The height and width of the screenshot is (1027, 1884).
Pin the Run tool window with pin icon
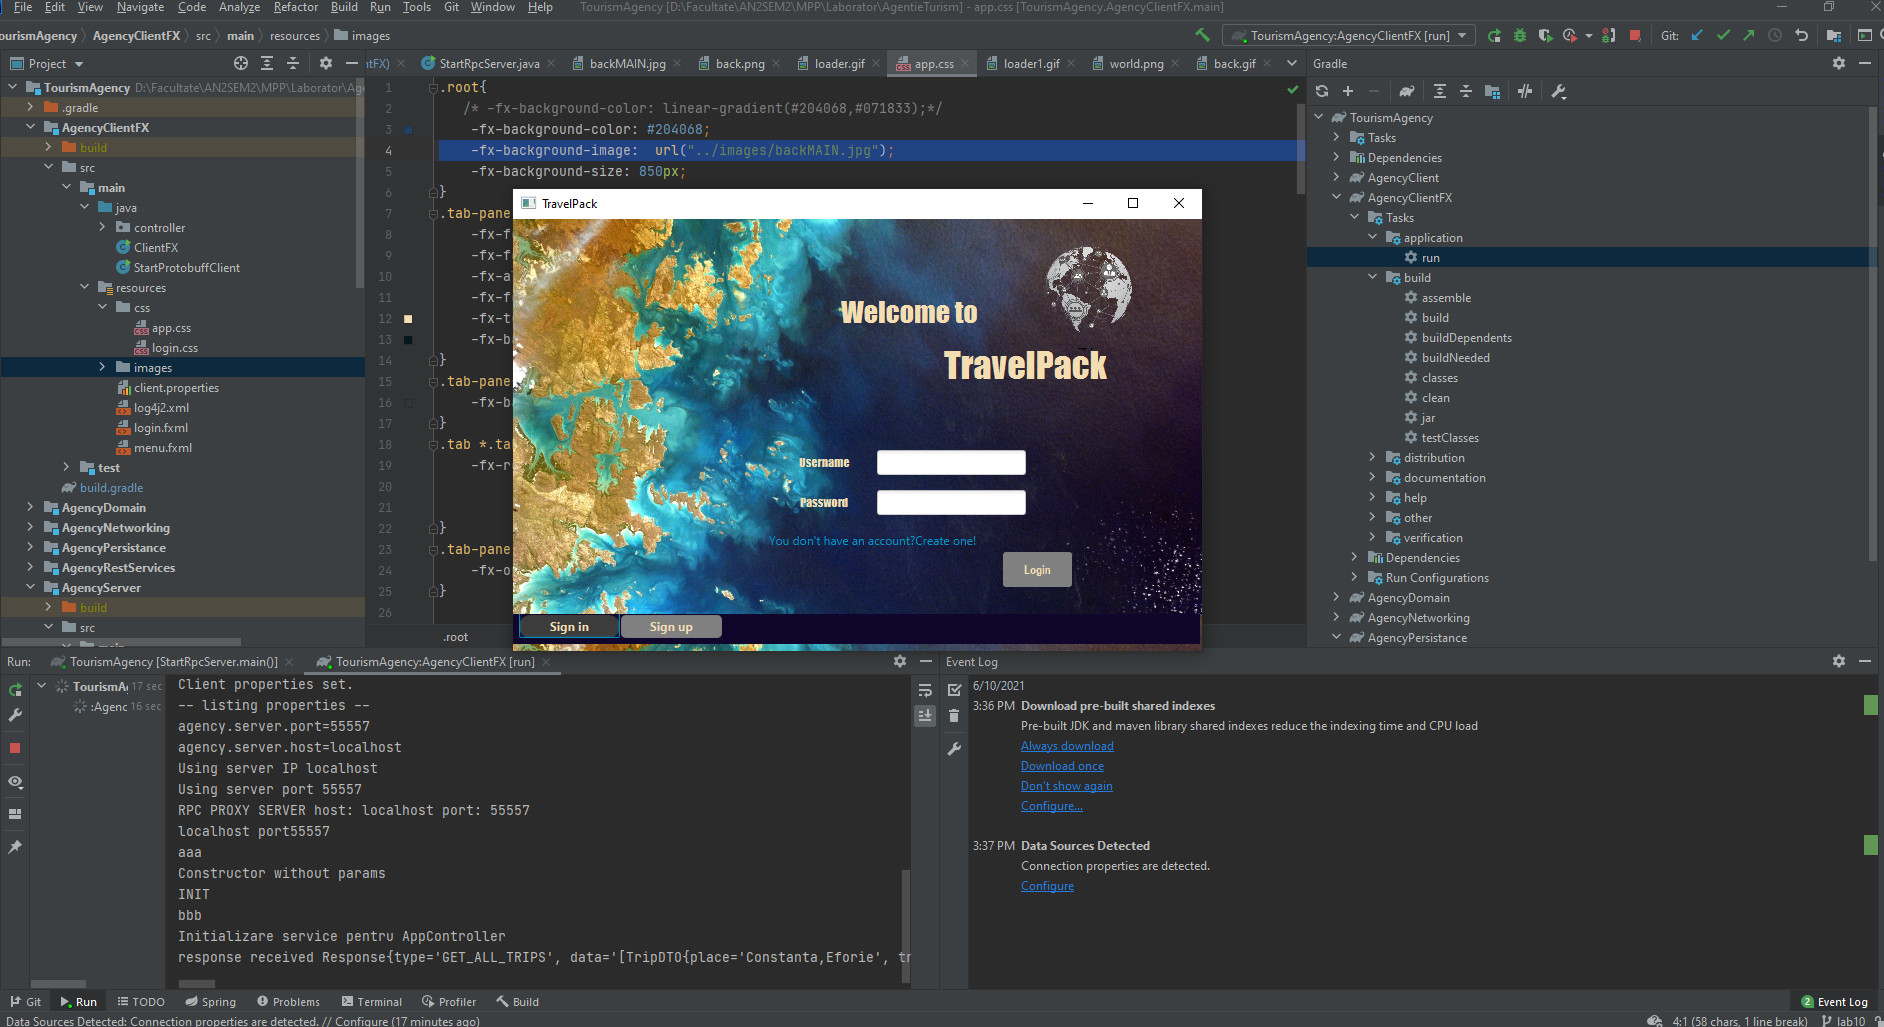[x=16, y=847]
